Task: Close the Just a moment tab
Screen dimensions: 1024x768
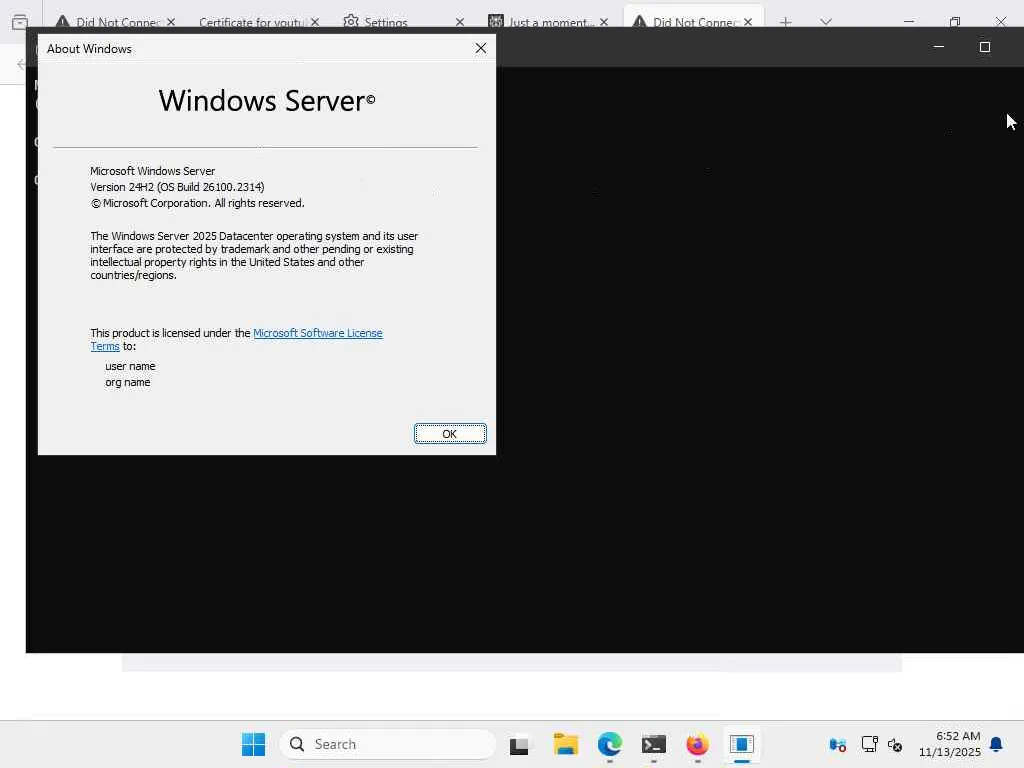Action: (604, 22)
